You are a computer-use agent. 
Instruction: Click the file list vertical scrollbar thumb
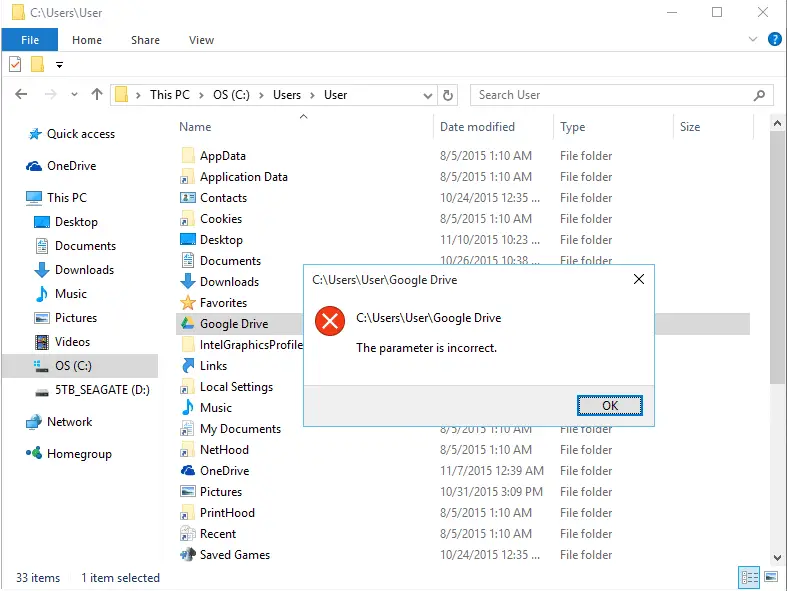(x=777, y=259)
